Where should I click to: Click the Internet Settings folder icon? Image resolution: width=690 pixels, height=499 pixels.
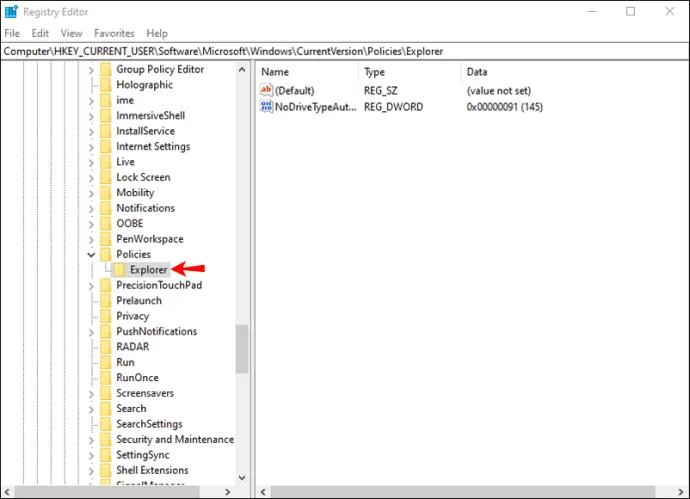click(106, 146)
